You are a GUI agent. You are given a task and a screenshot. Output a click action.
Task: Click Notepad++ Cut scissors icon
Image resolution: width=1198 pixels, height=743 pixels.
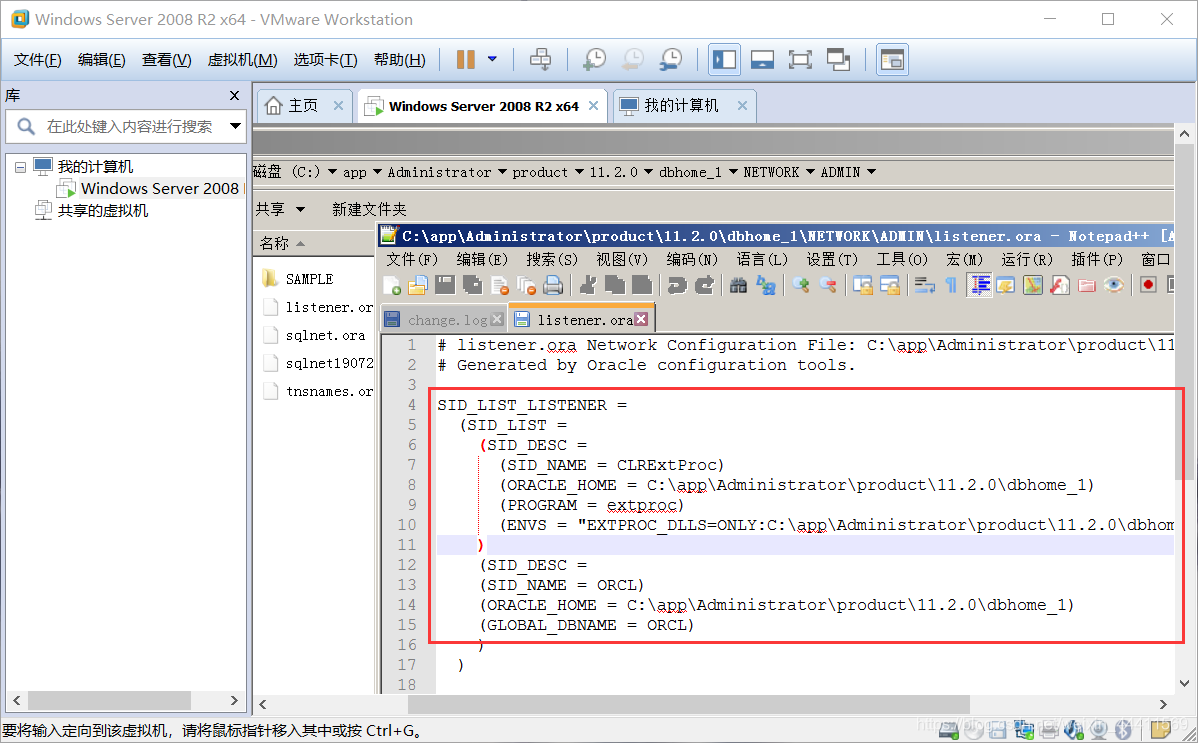tap(588, 285)
